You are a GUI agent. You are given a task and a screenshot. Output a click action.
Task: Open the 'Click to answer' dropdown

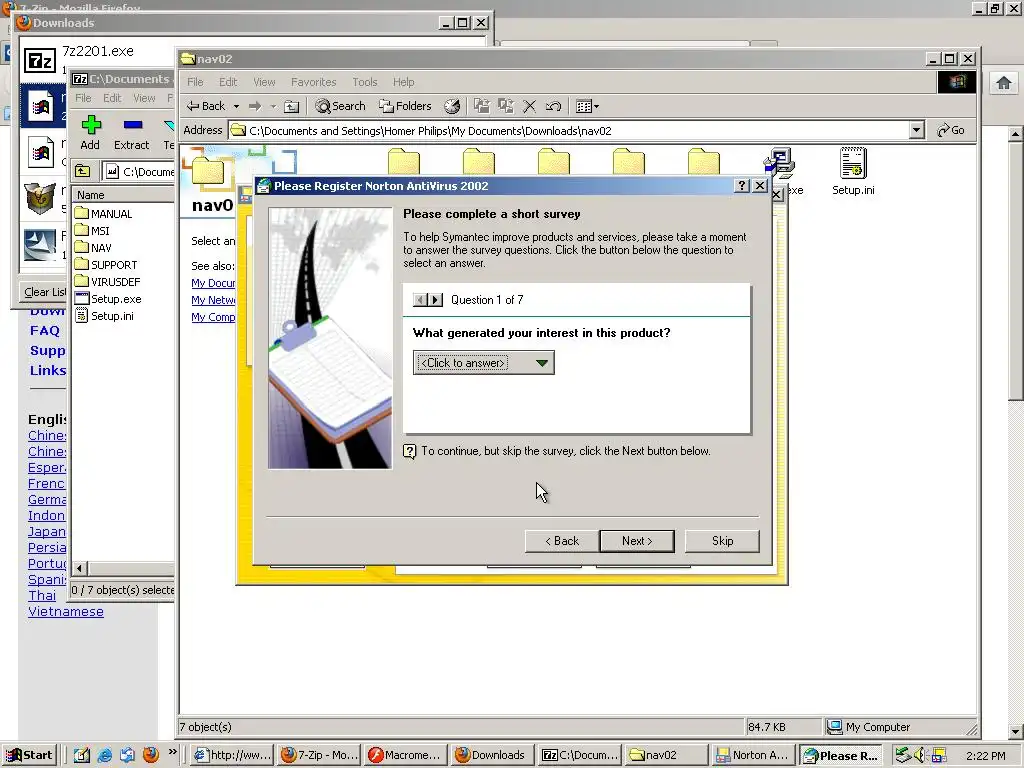coord(483,362)
